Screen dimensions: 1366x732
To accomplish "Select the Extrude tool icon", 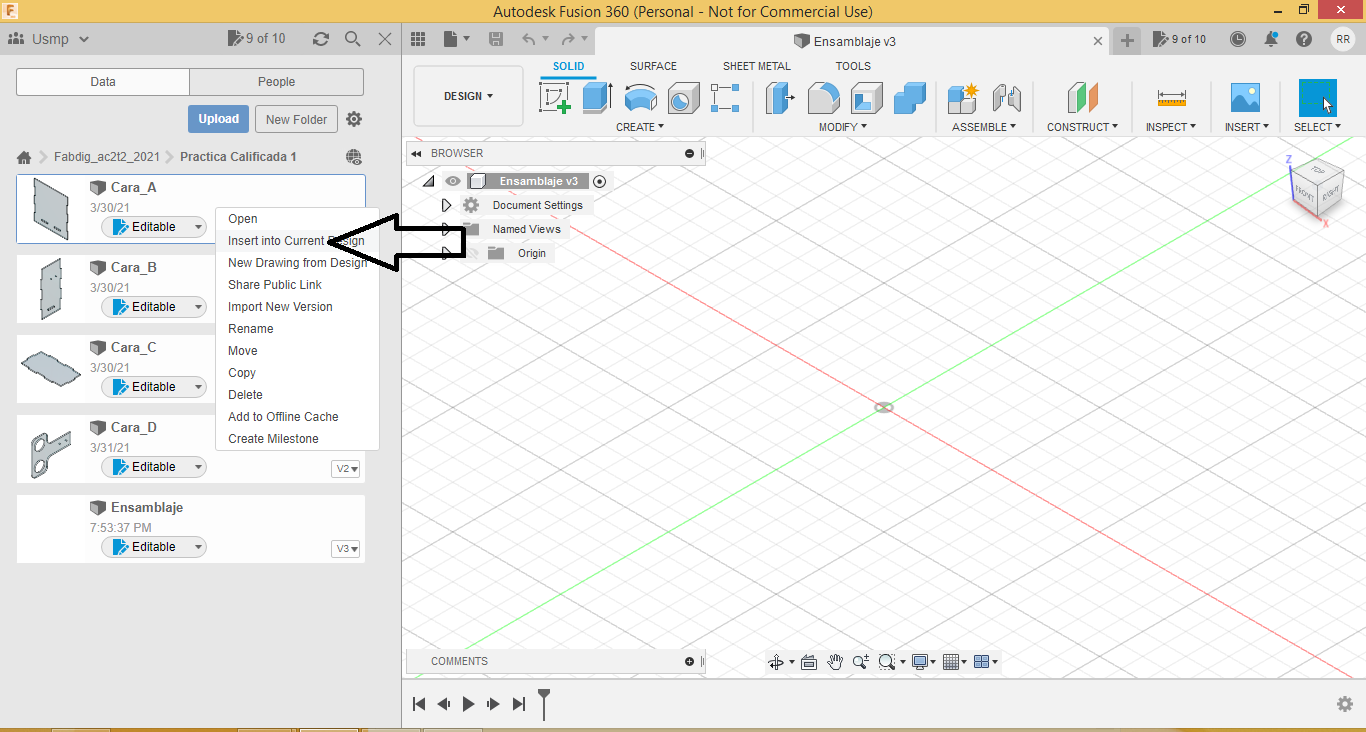I will point(597,98).
